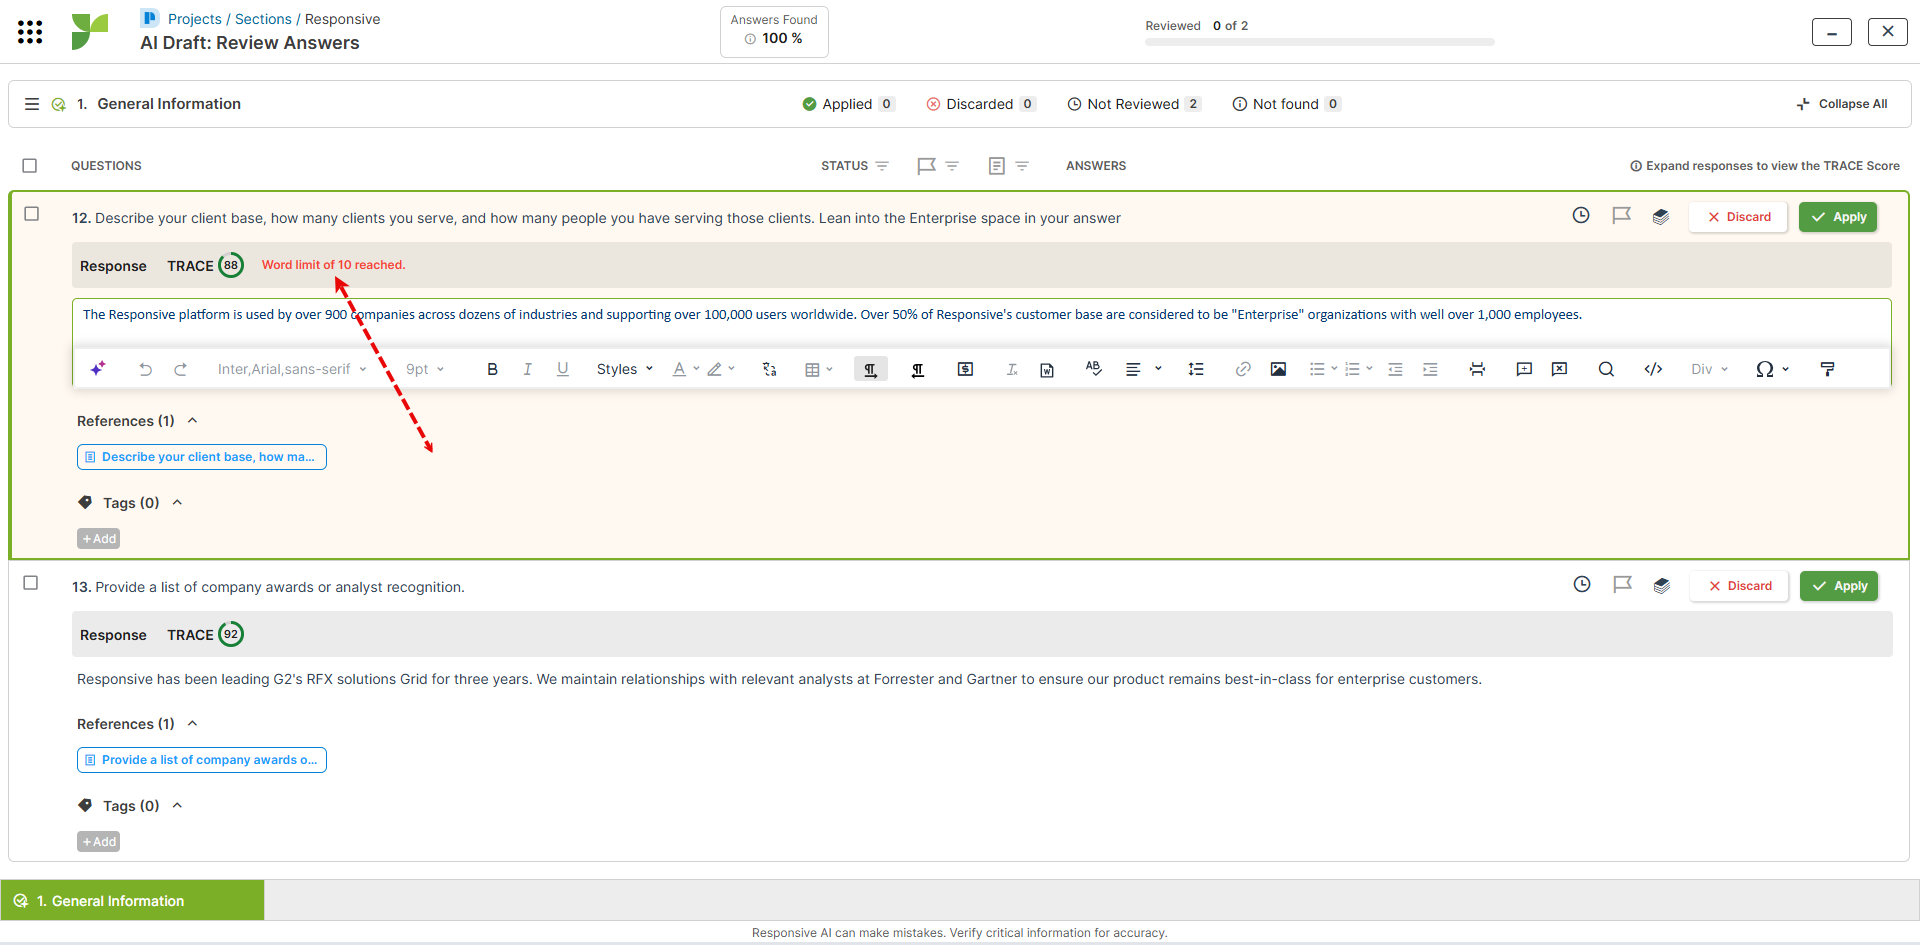
Task: Select all questions checkbox
Action: tap(30, 165)
